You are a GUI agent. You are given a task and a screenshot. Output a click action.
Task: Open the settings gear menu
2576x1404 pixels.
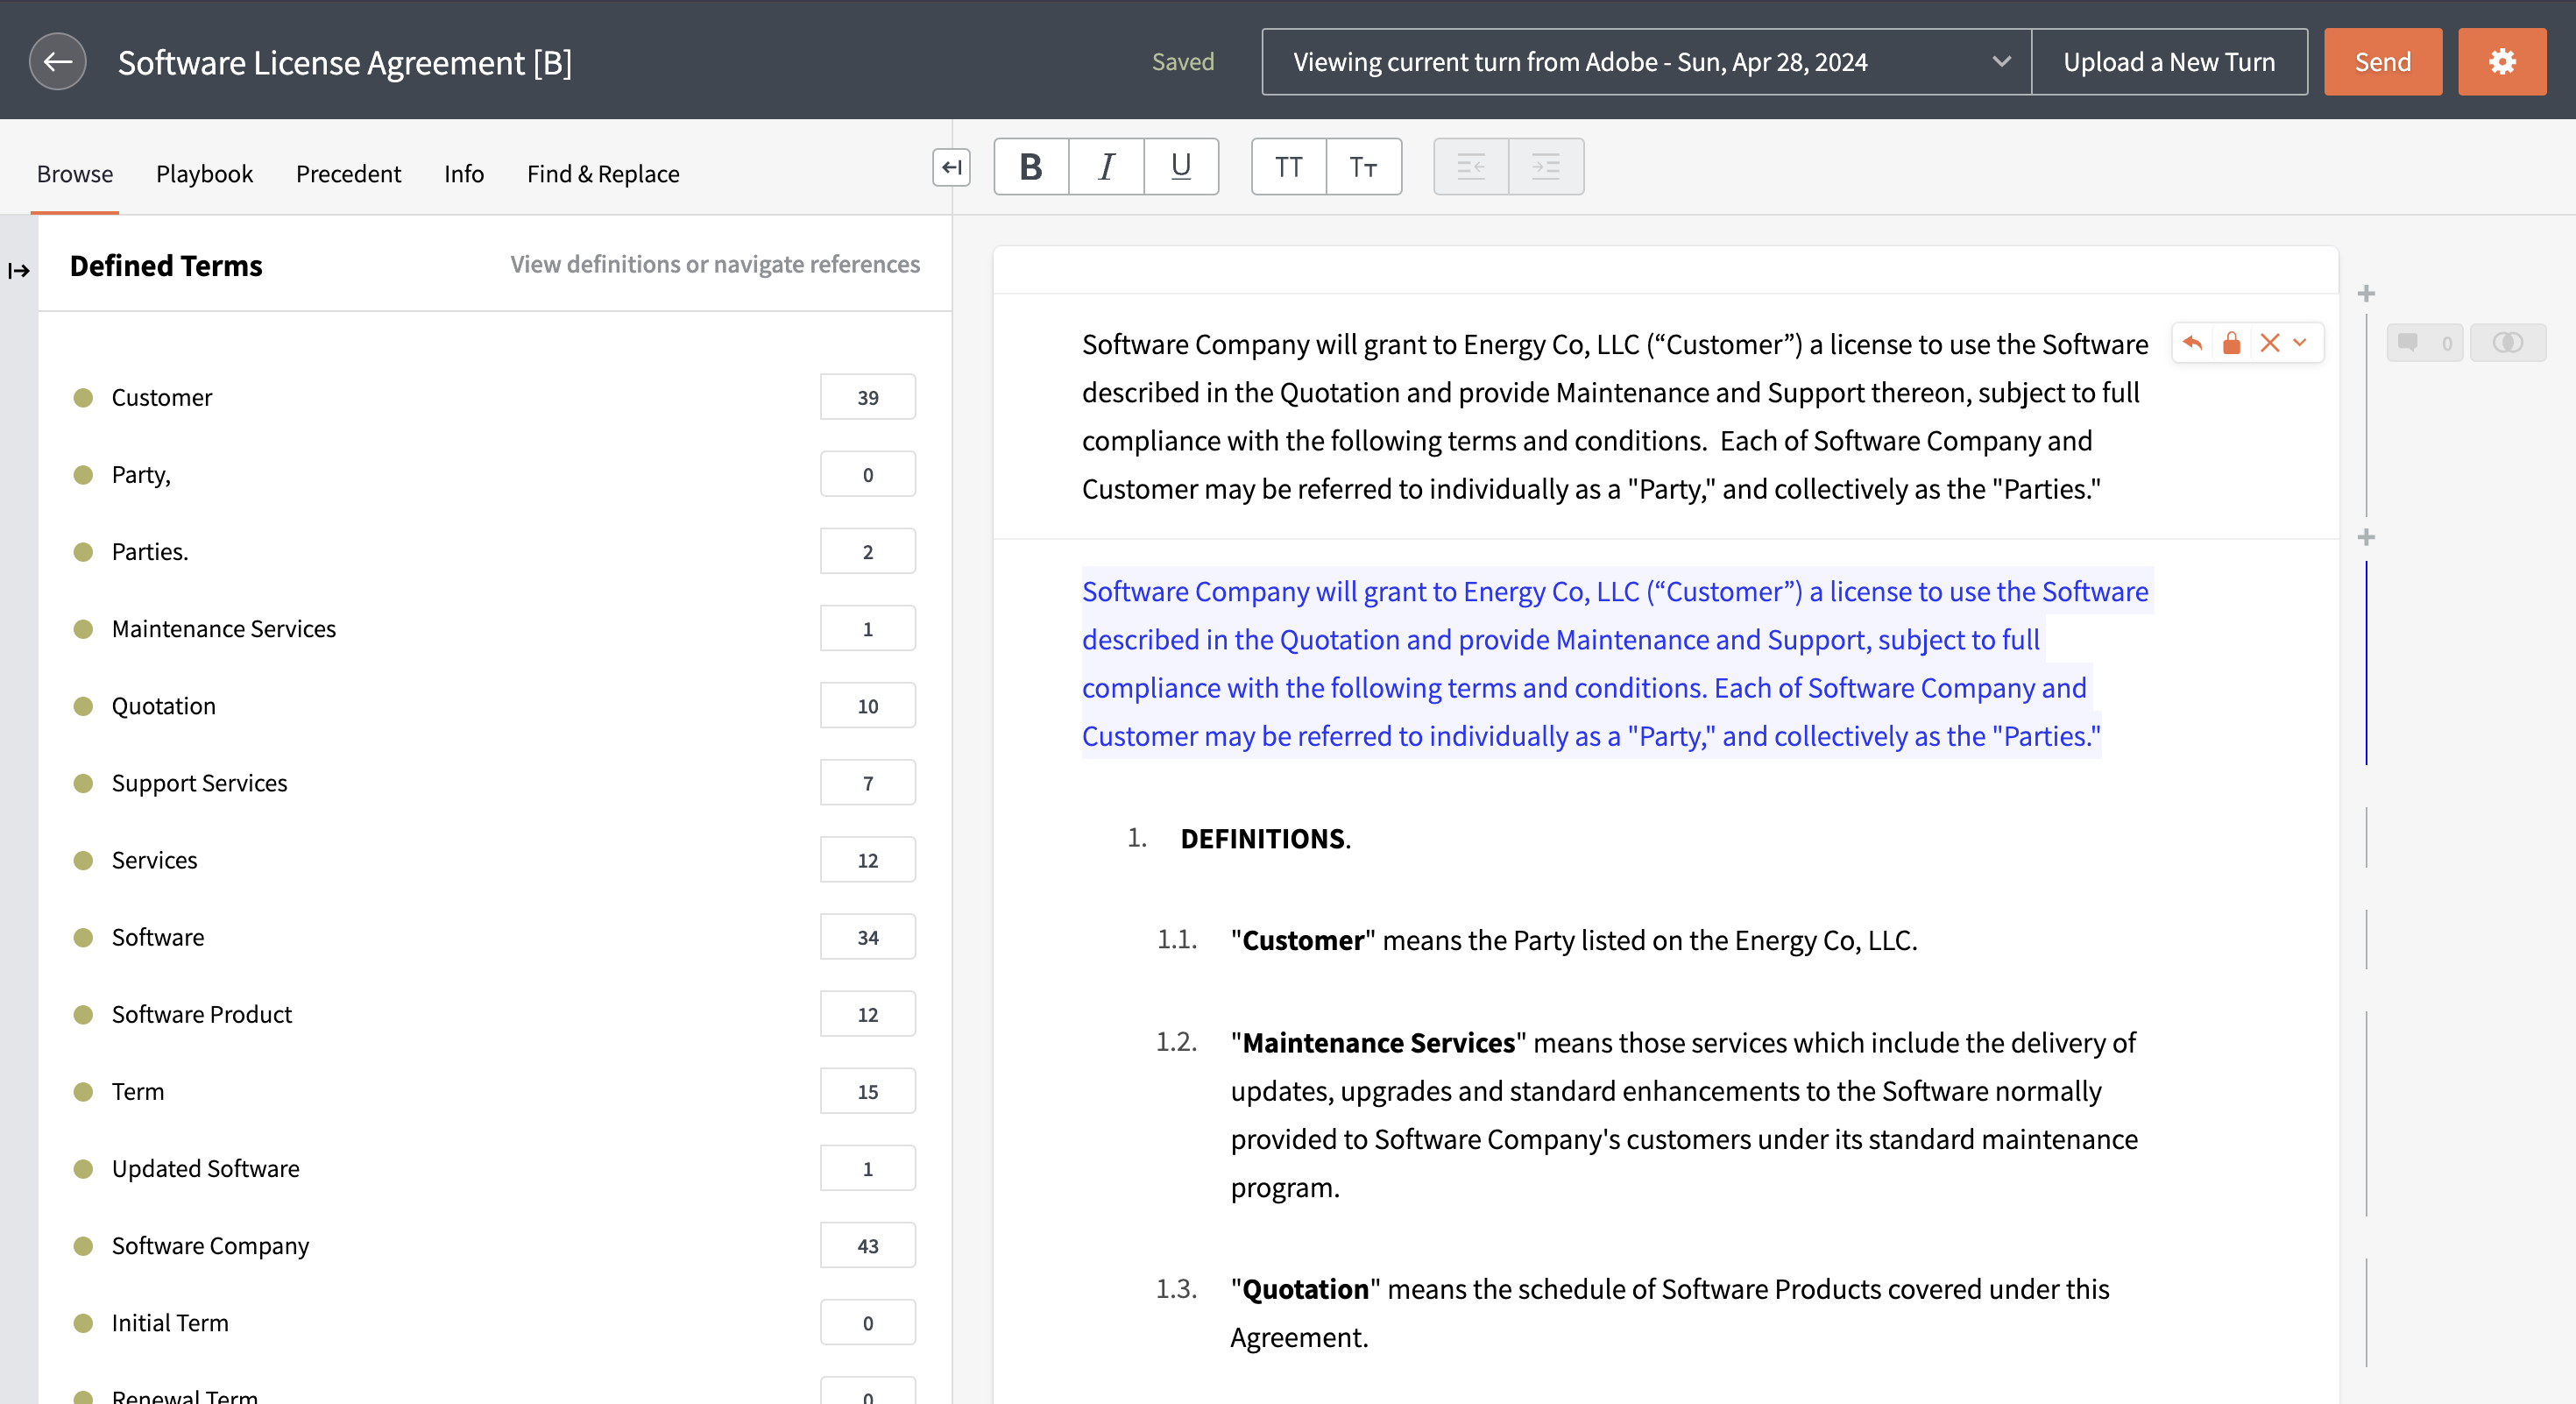(x=2502, y=62)
